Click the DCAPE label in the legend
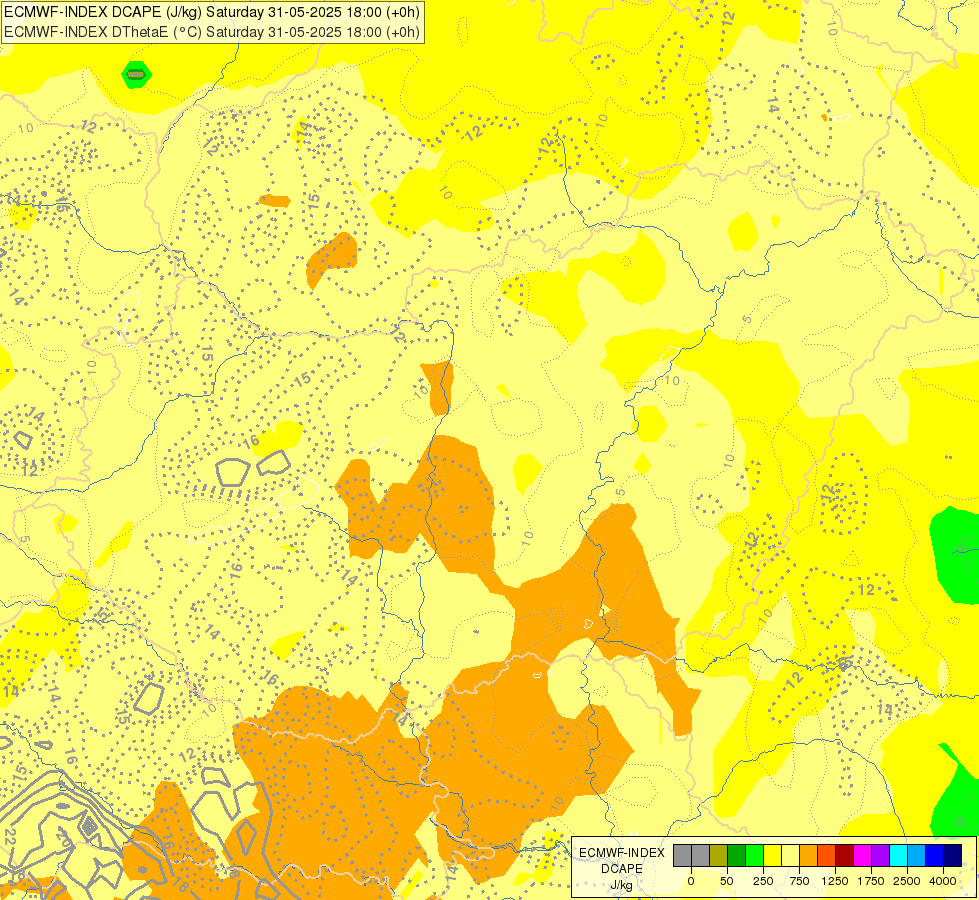The image size is (979, 900). click(x=622, y=869)
